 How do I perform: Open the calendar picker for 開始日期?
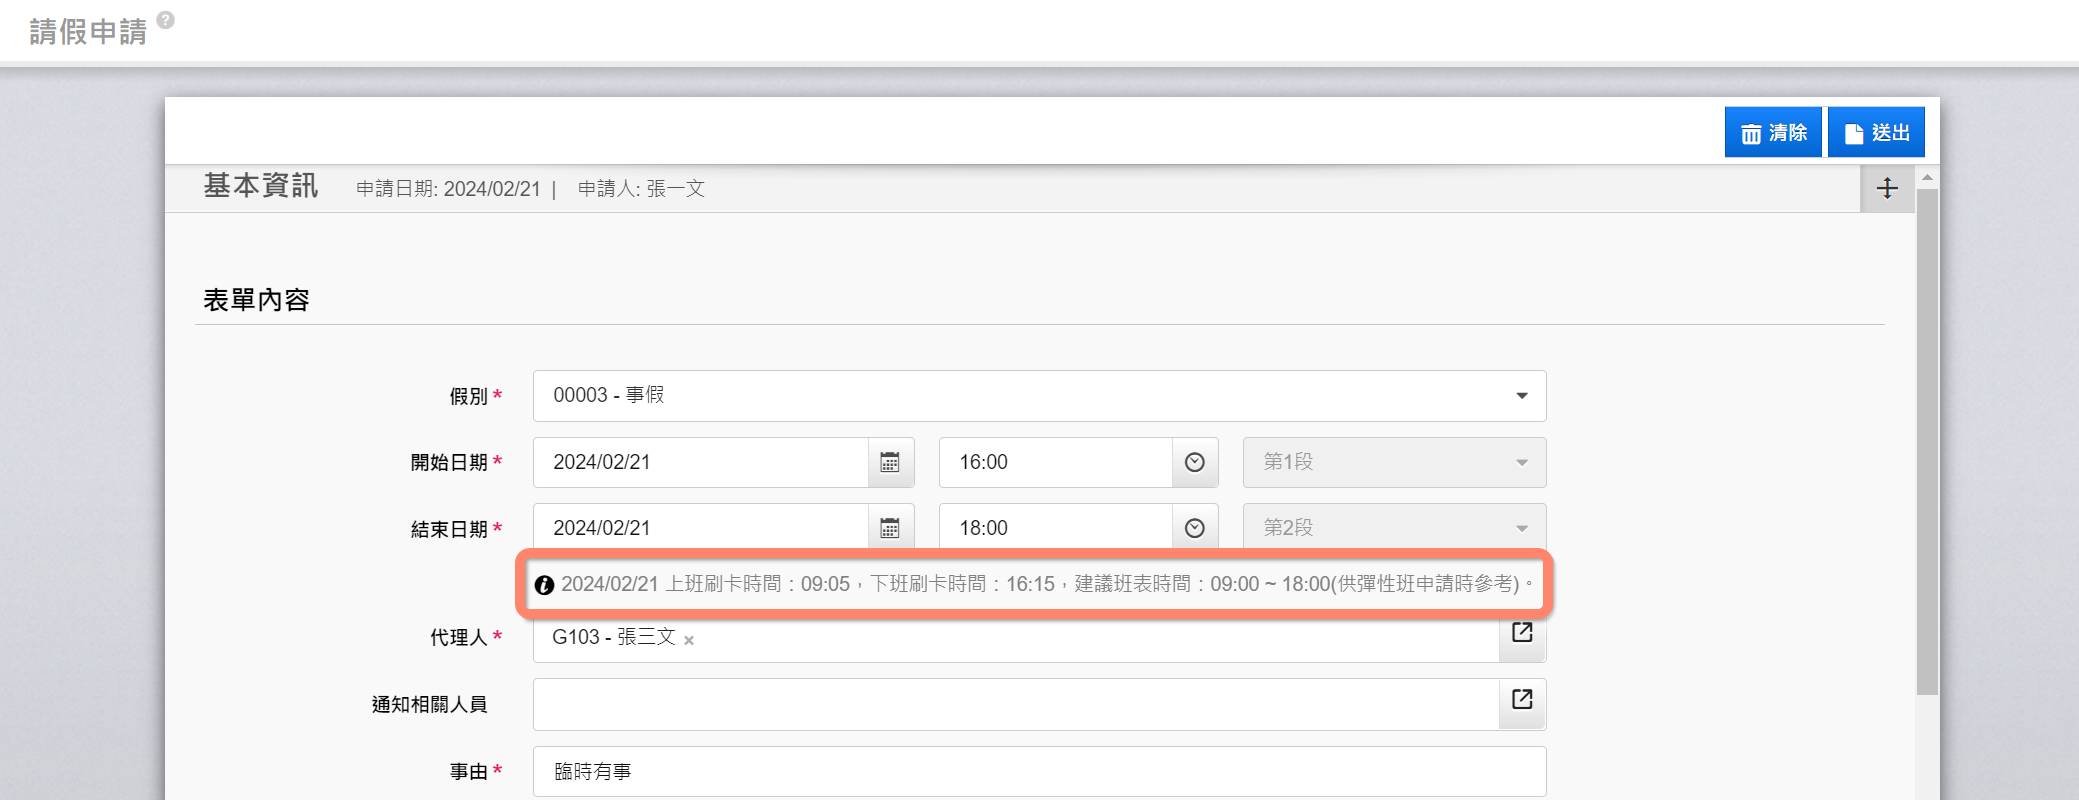coord(890,462)
